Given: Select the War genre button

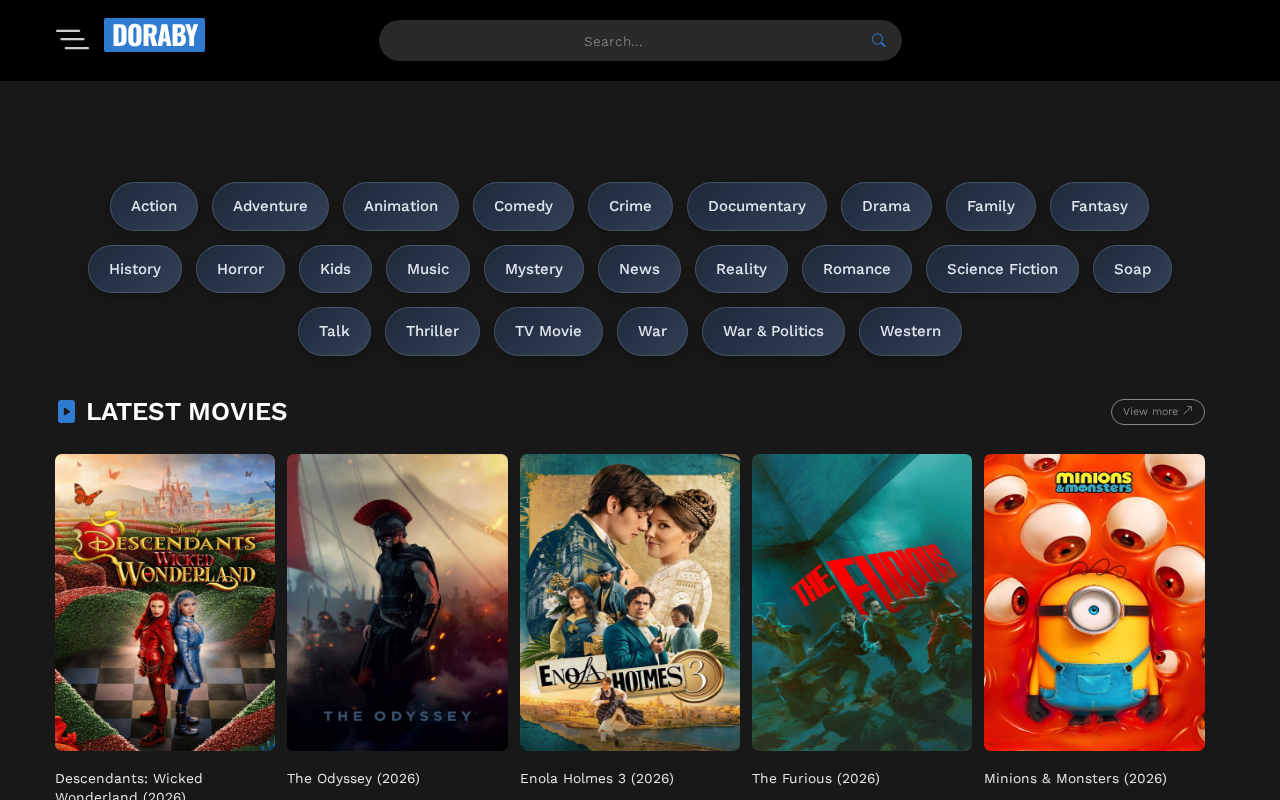Looking at the screenshot, I should coord(652,331).
